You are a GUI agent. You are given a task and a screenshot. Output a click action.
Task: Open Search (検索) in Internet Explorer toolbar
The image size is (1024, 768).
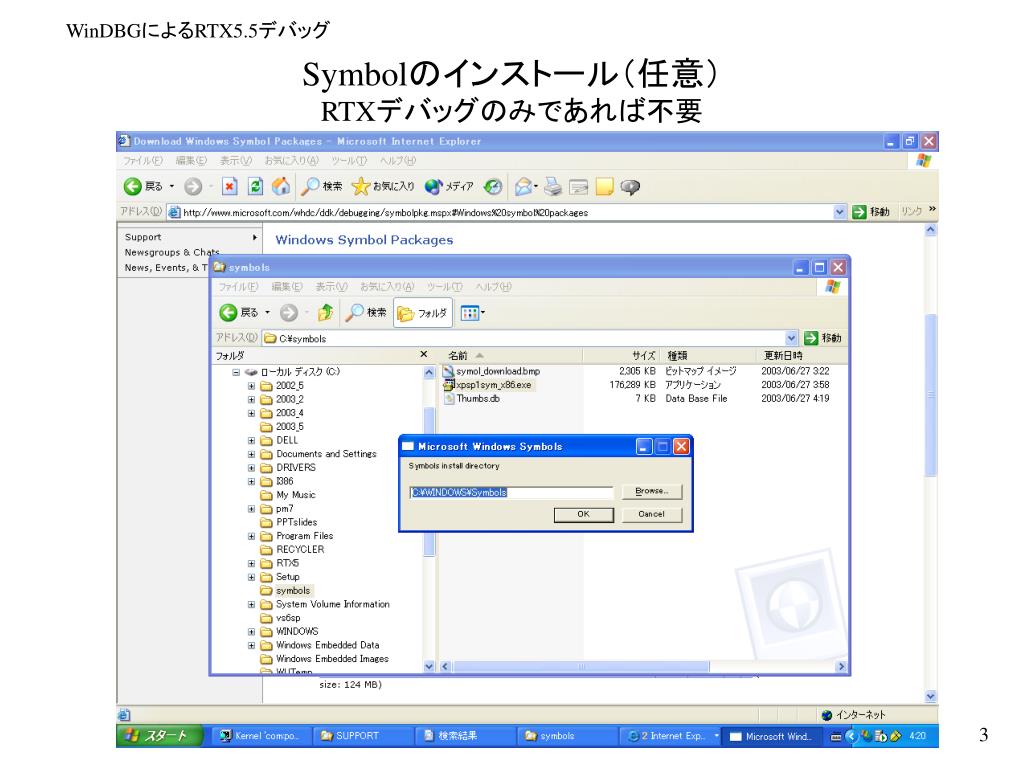coord(321,187)
